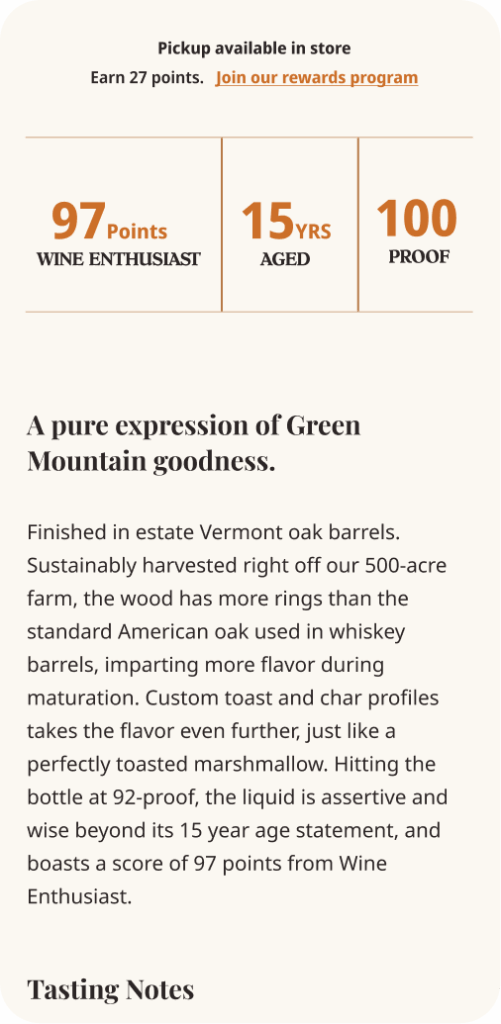
Task: Click the Custom toast and char profiles line
Action: (x=233, y=698)
